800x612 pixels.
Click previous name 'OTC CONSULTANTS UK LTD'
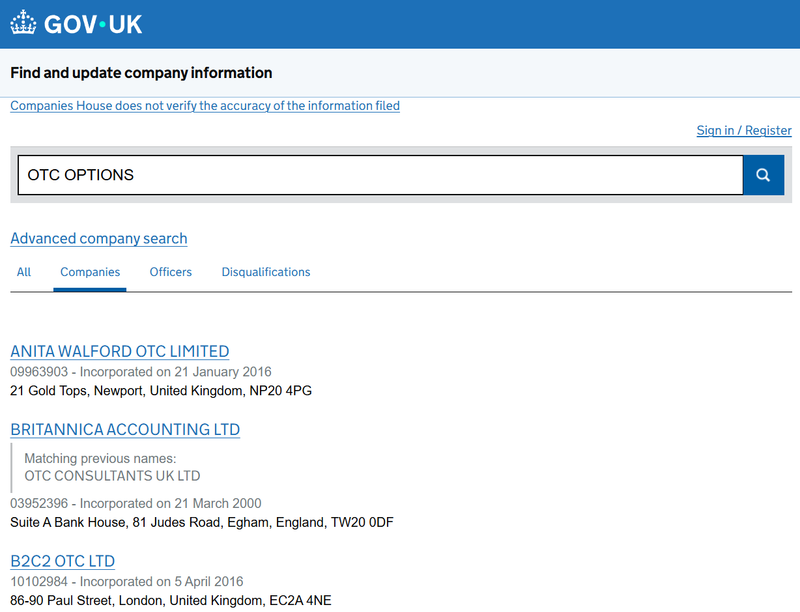(x=112, y=476)
